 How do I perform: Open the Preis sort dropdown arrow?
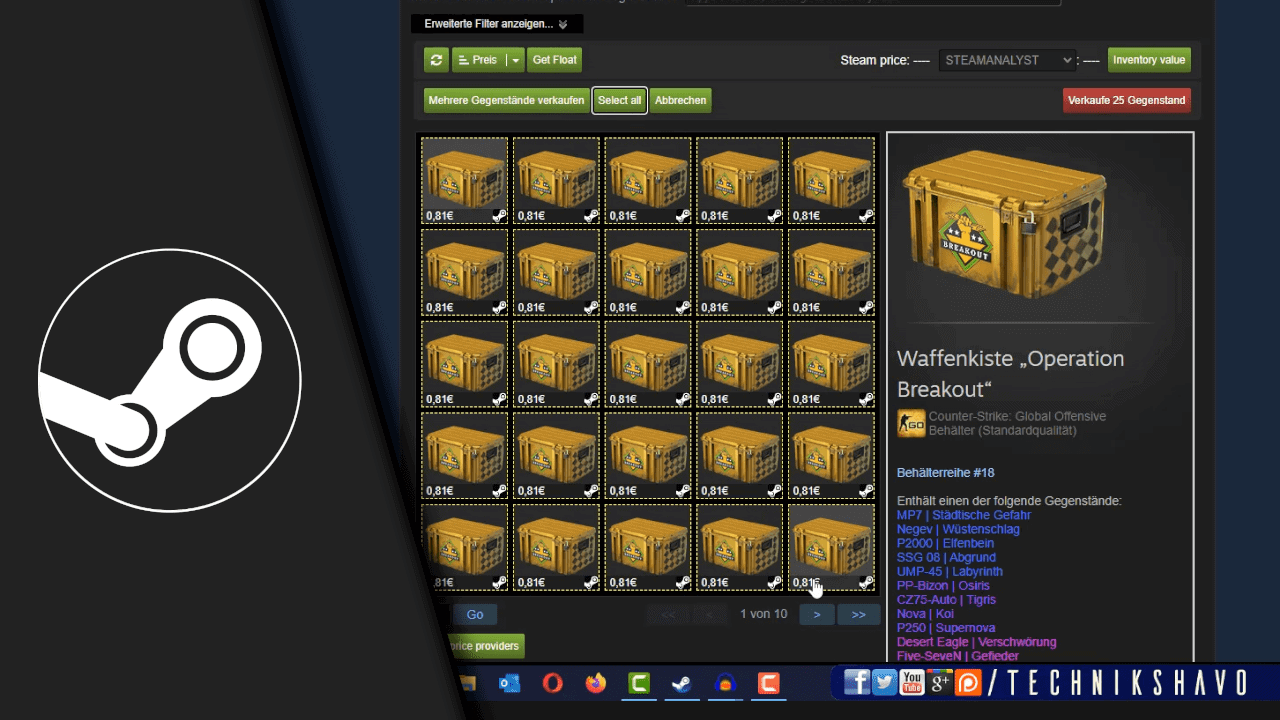515,60
